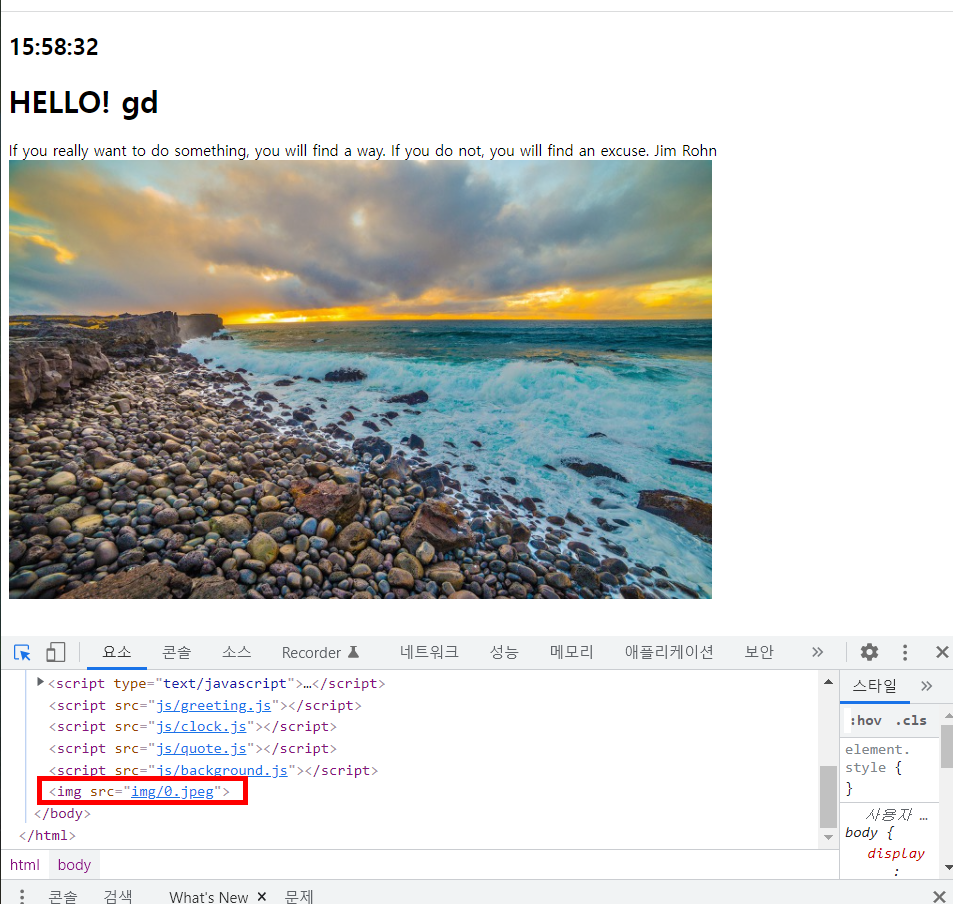Select the </body> closing tag row
This screenshot has width=953, height=904.
click(x=62, y=813)
